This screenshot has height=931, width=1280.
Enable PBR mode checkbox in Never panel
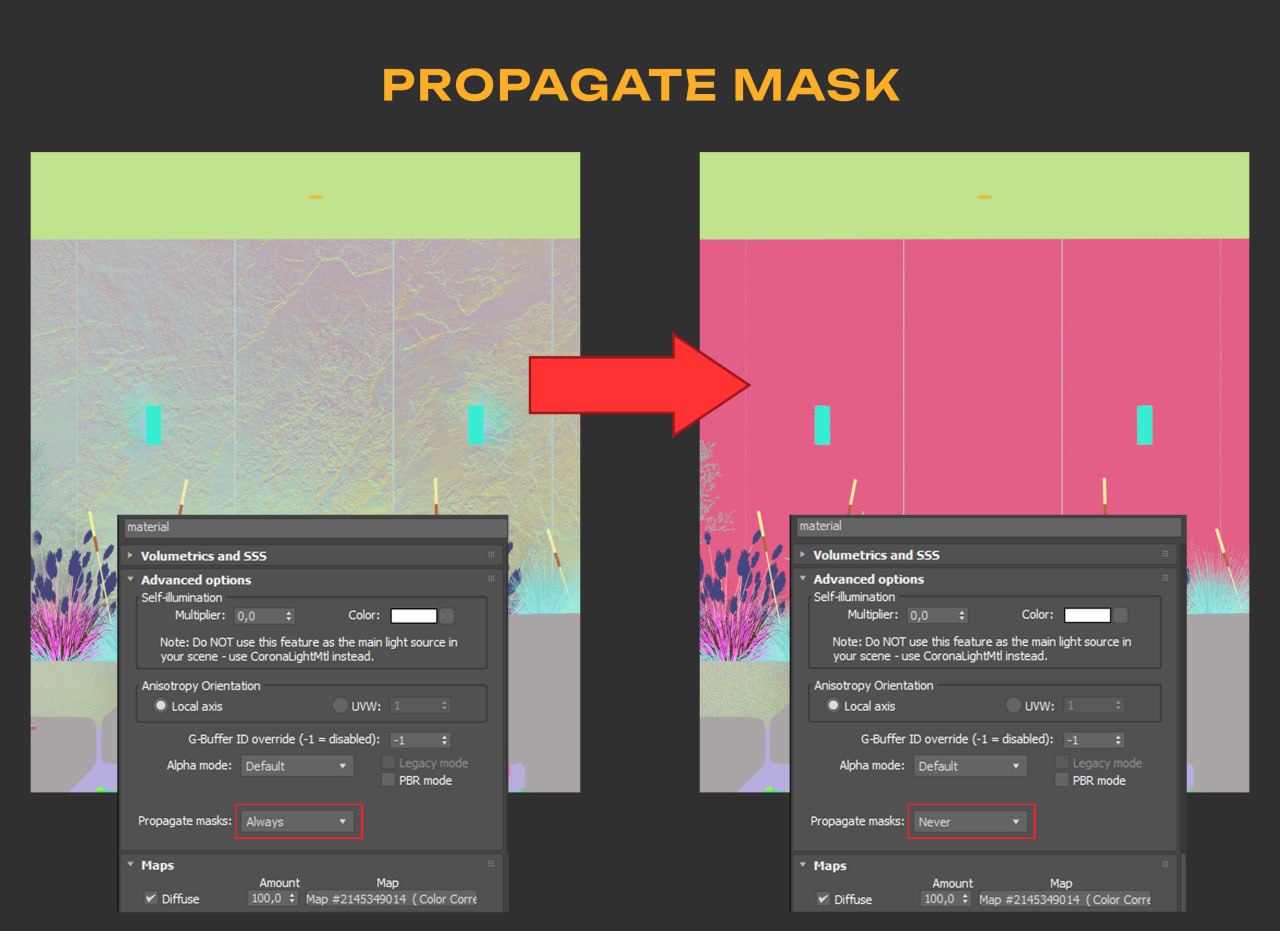[1062, 780]
